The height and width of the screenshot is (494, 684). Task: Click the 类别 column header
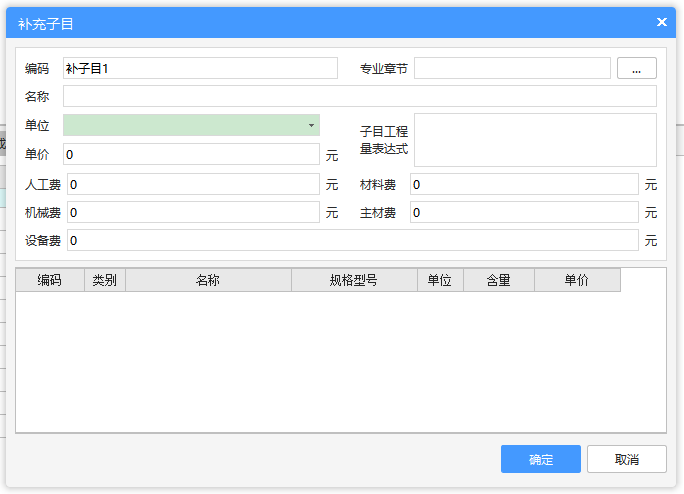105,281
